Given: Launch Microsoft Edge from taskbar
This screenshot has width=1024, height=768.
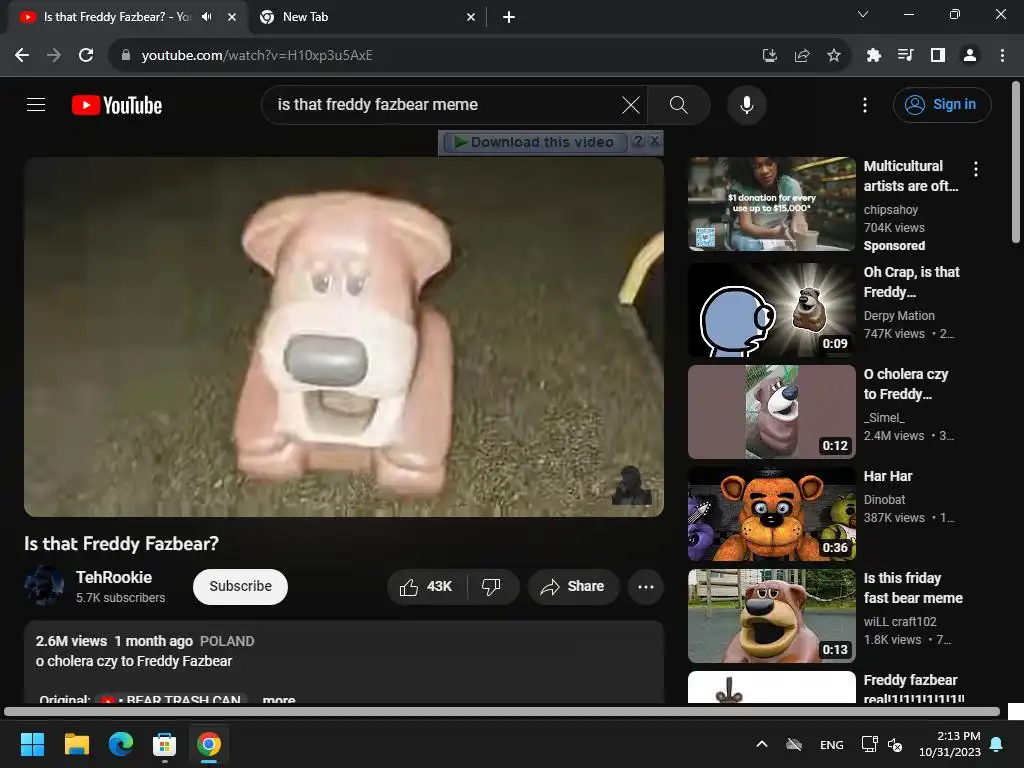Looking at the screenshot, I should 121,744.
